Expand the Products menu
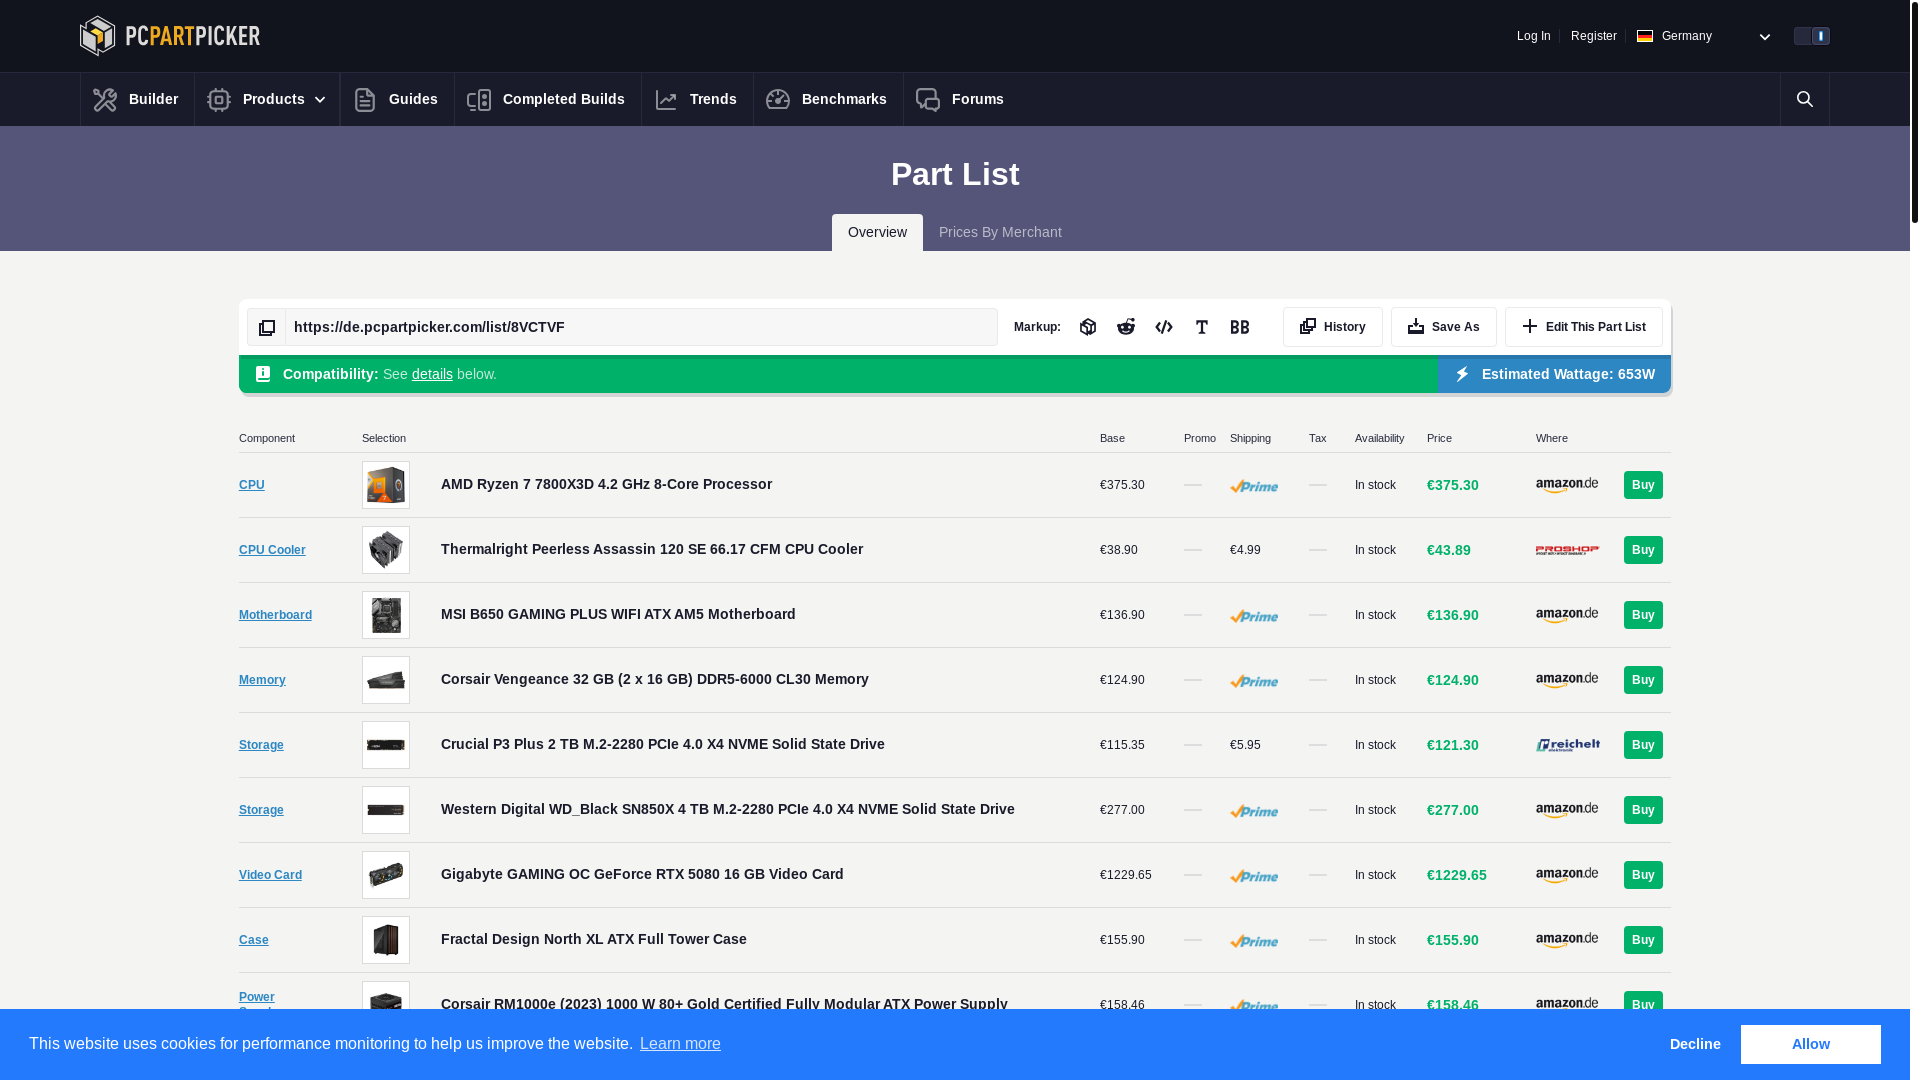Screen dimensions: 1920x1080 [x=267, y=99]
